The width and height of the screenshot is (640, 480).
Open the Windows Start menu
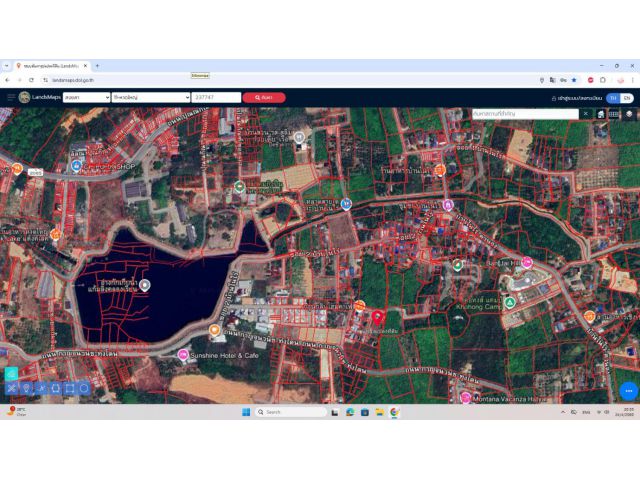tap(246, 412)
